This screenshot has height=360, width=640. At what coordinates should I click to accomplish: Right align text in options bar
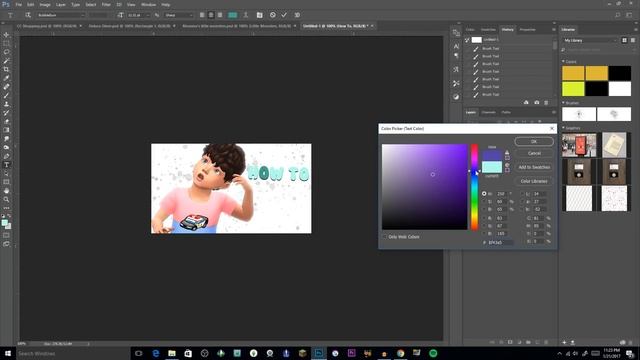(x=220, y=15)
